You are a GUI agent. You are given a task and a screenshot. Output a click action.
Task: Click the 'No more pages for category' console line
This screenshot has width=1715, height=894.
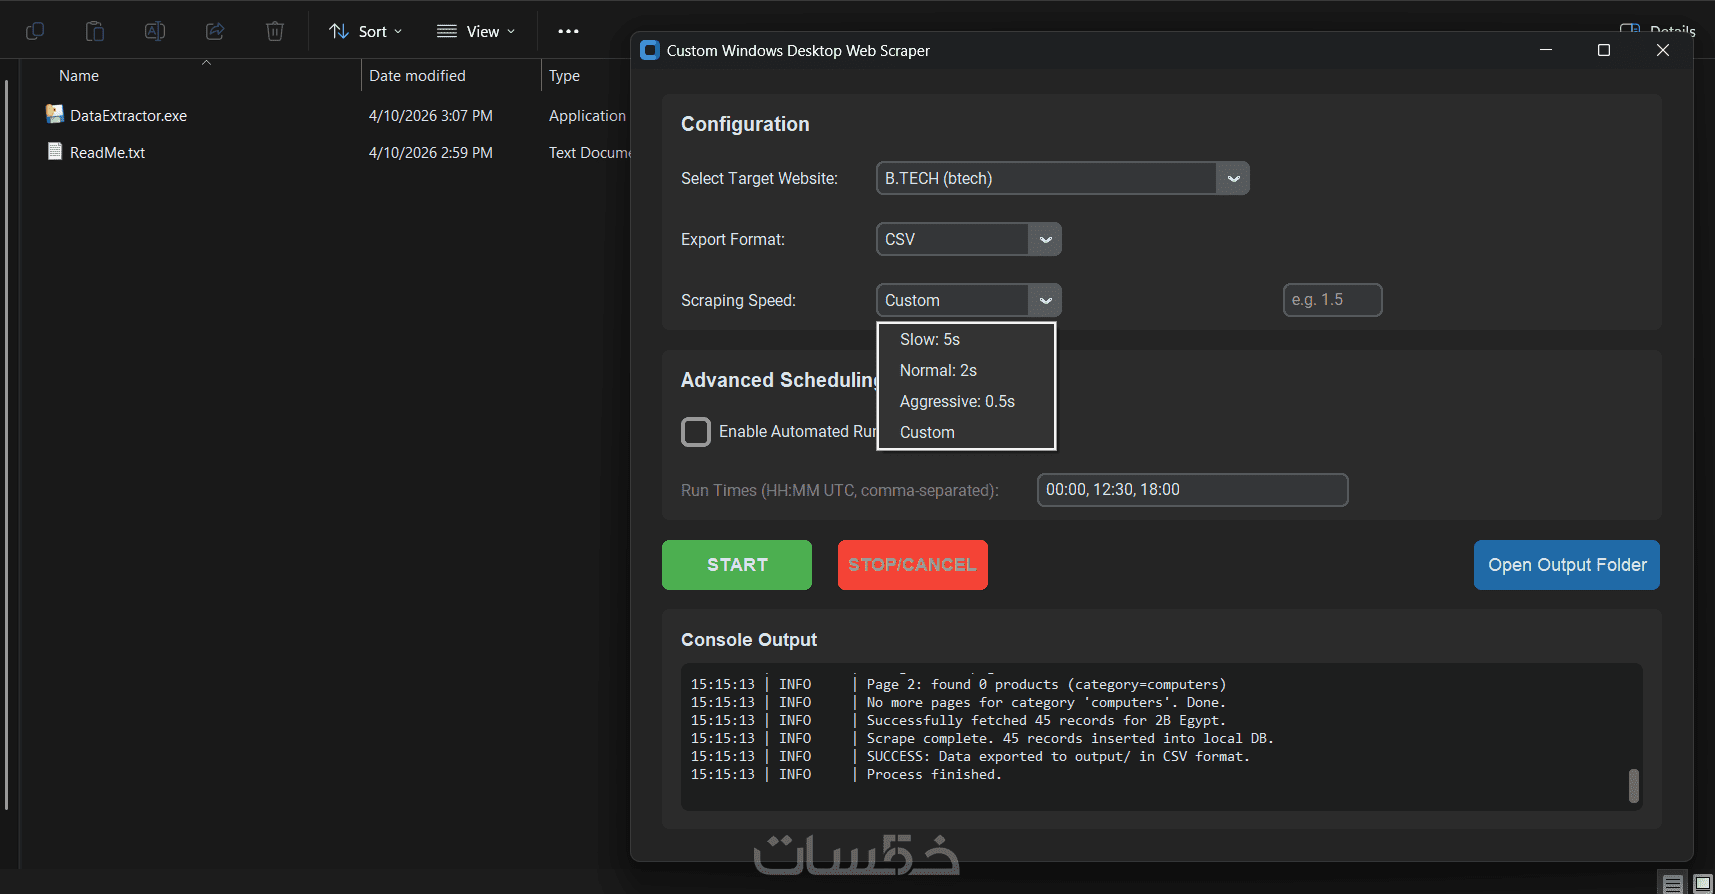click(1046, 703)
